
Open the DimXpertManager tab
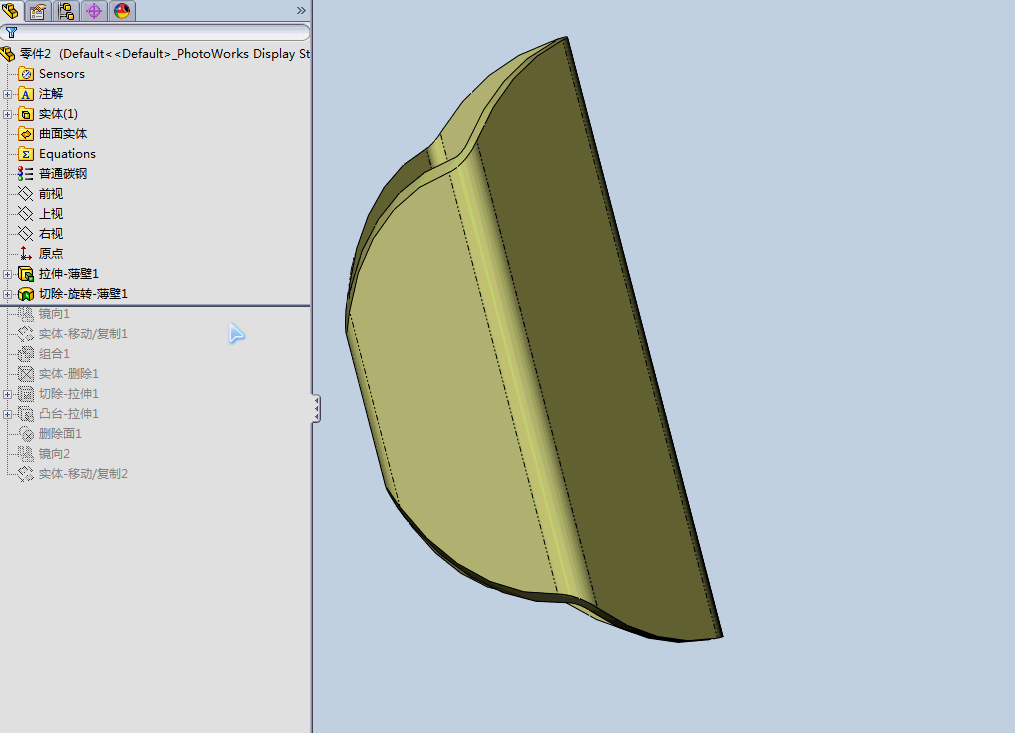[x=94, y=11]
